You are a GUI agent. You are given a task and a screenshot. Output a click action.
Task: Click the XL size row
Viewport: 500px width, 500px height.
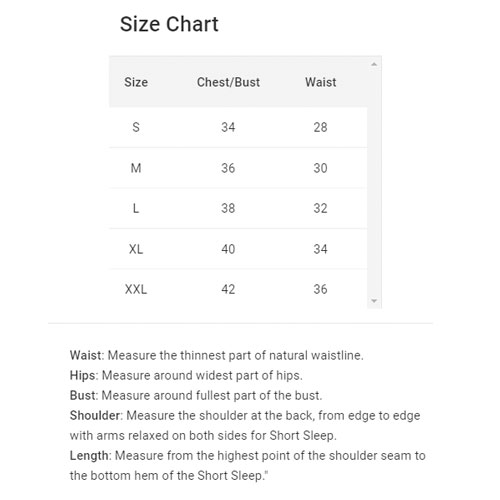tap(238, 249)
